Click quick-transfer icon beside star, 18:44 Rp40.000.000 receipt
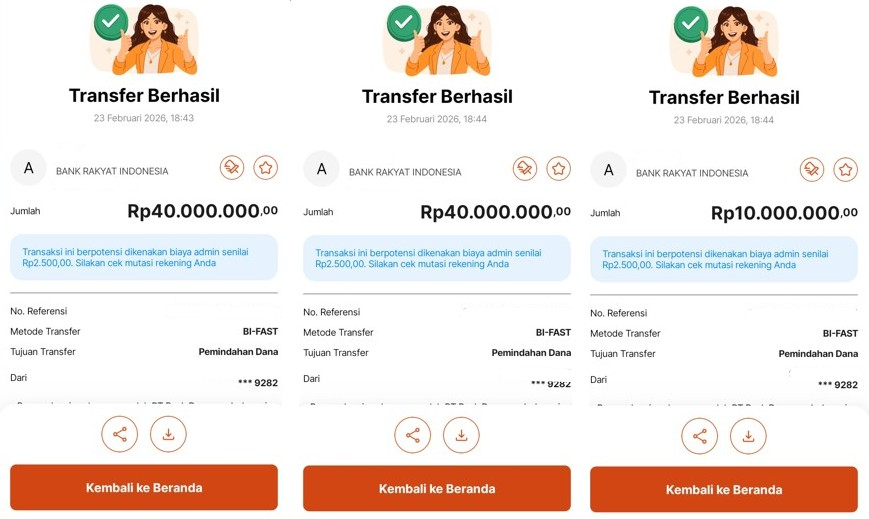Viewport: 869px width, 519px height. pyautogui.click(x=525, y=169)
